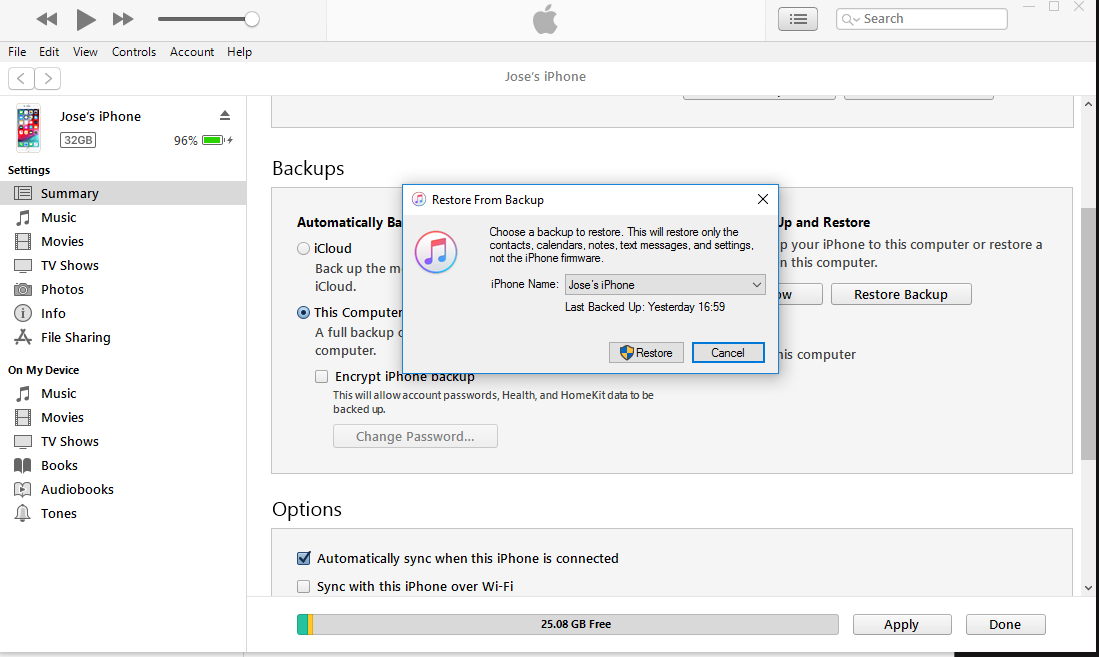Open the Account menu
Image resolution: width=1099 pixels, height=657 pixels.
coord(192,52)
